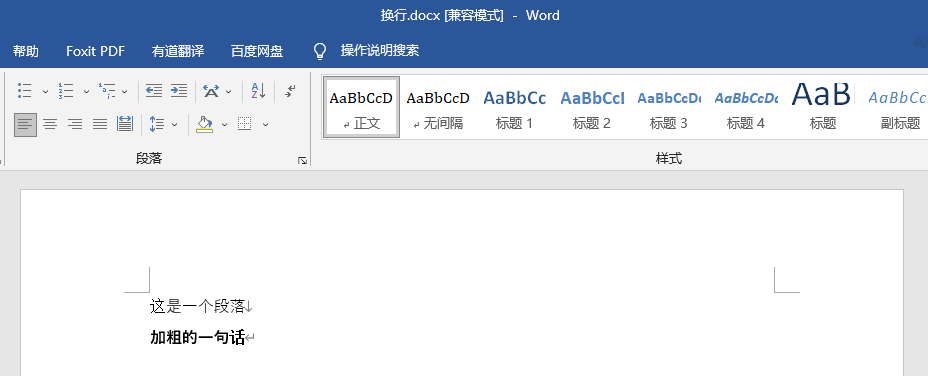Click the borders icon

[x=244, y=124]
